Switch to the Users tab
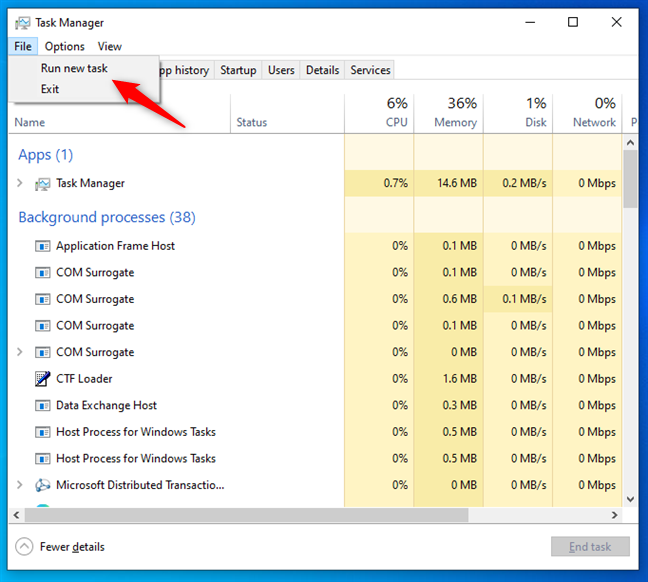This screenshot has width=648, height=582. coord(281,70)
